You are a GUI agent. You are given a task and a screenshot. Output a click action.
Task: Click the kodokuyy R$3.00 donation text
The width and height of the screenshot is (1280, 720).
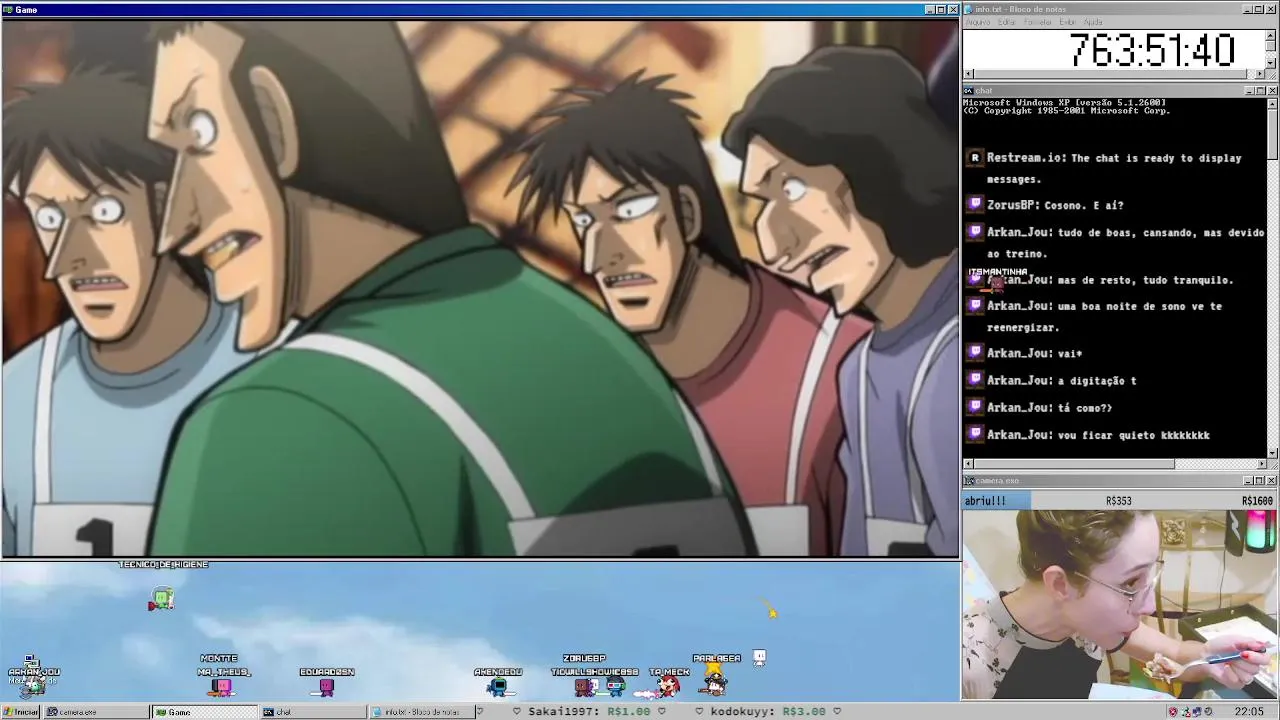pos(768,712)
